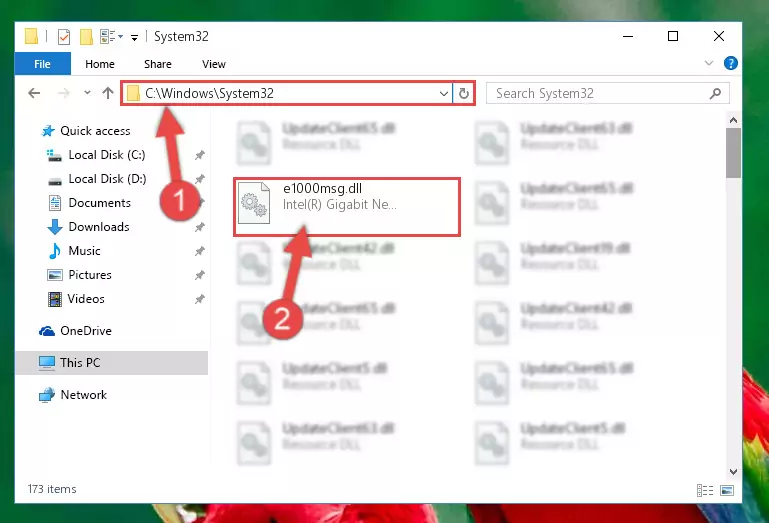Click the Documents page icon
The image size is (769, 523).
pyautogui.click(x=54, y=203)
